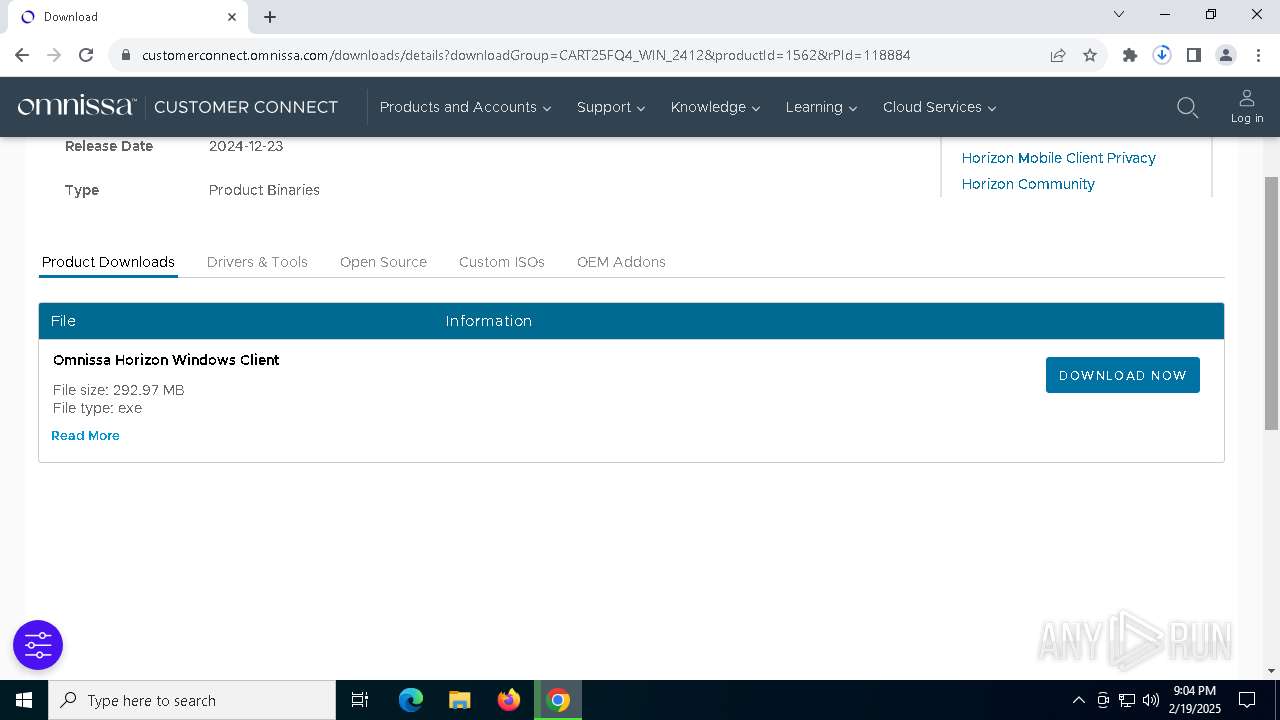The image size is (1280, 720).
Task: Click the Release Date value 2024-12-23
Action: coord(246,146)
